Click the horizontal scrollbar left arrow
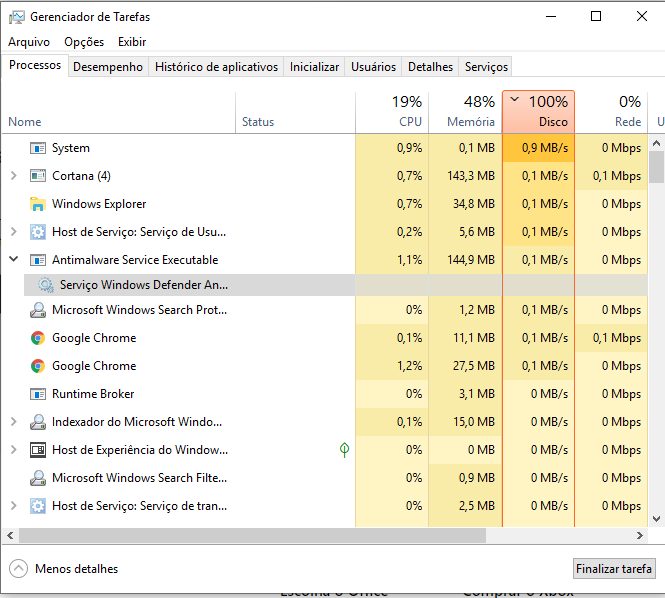The height and width of the screenshot is (598, 665). [10, 536]
